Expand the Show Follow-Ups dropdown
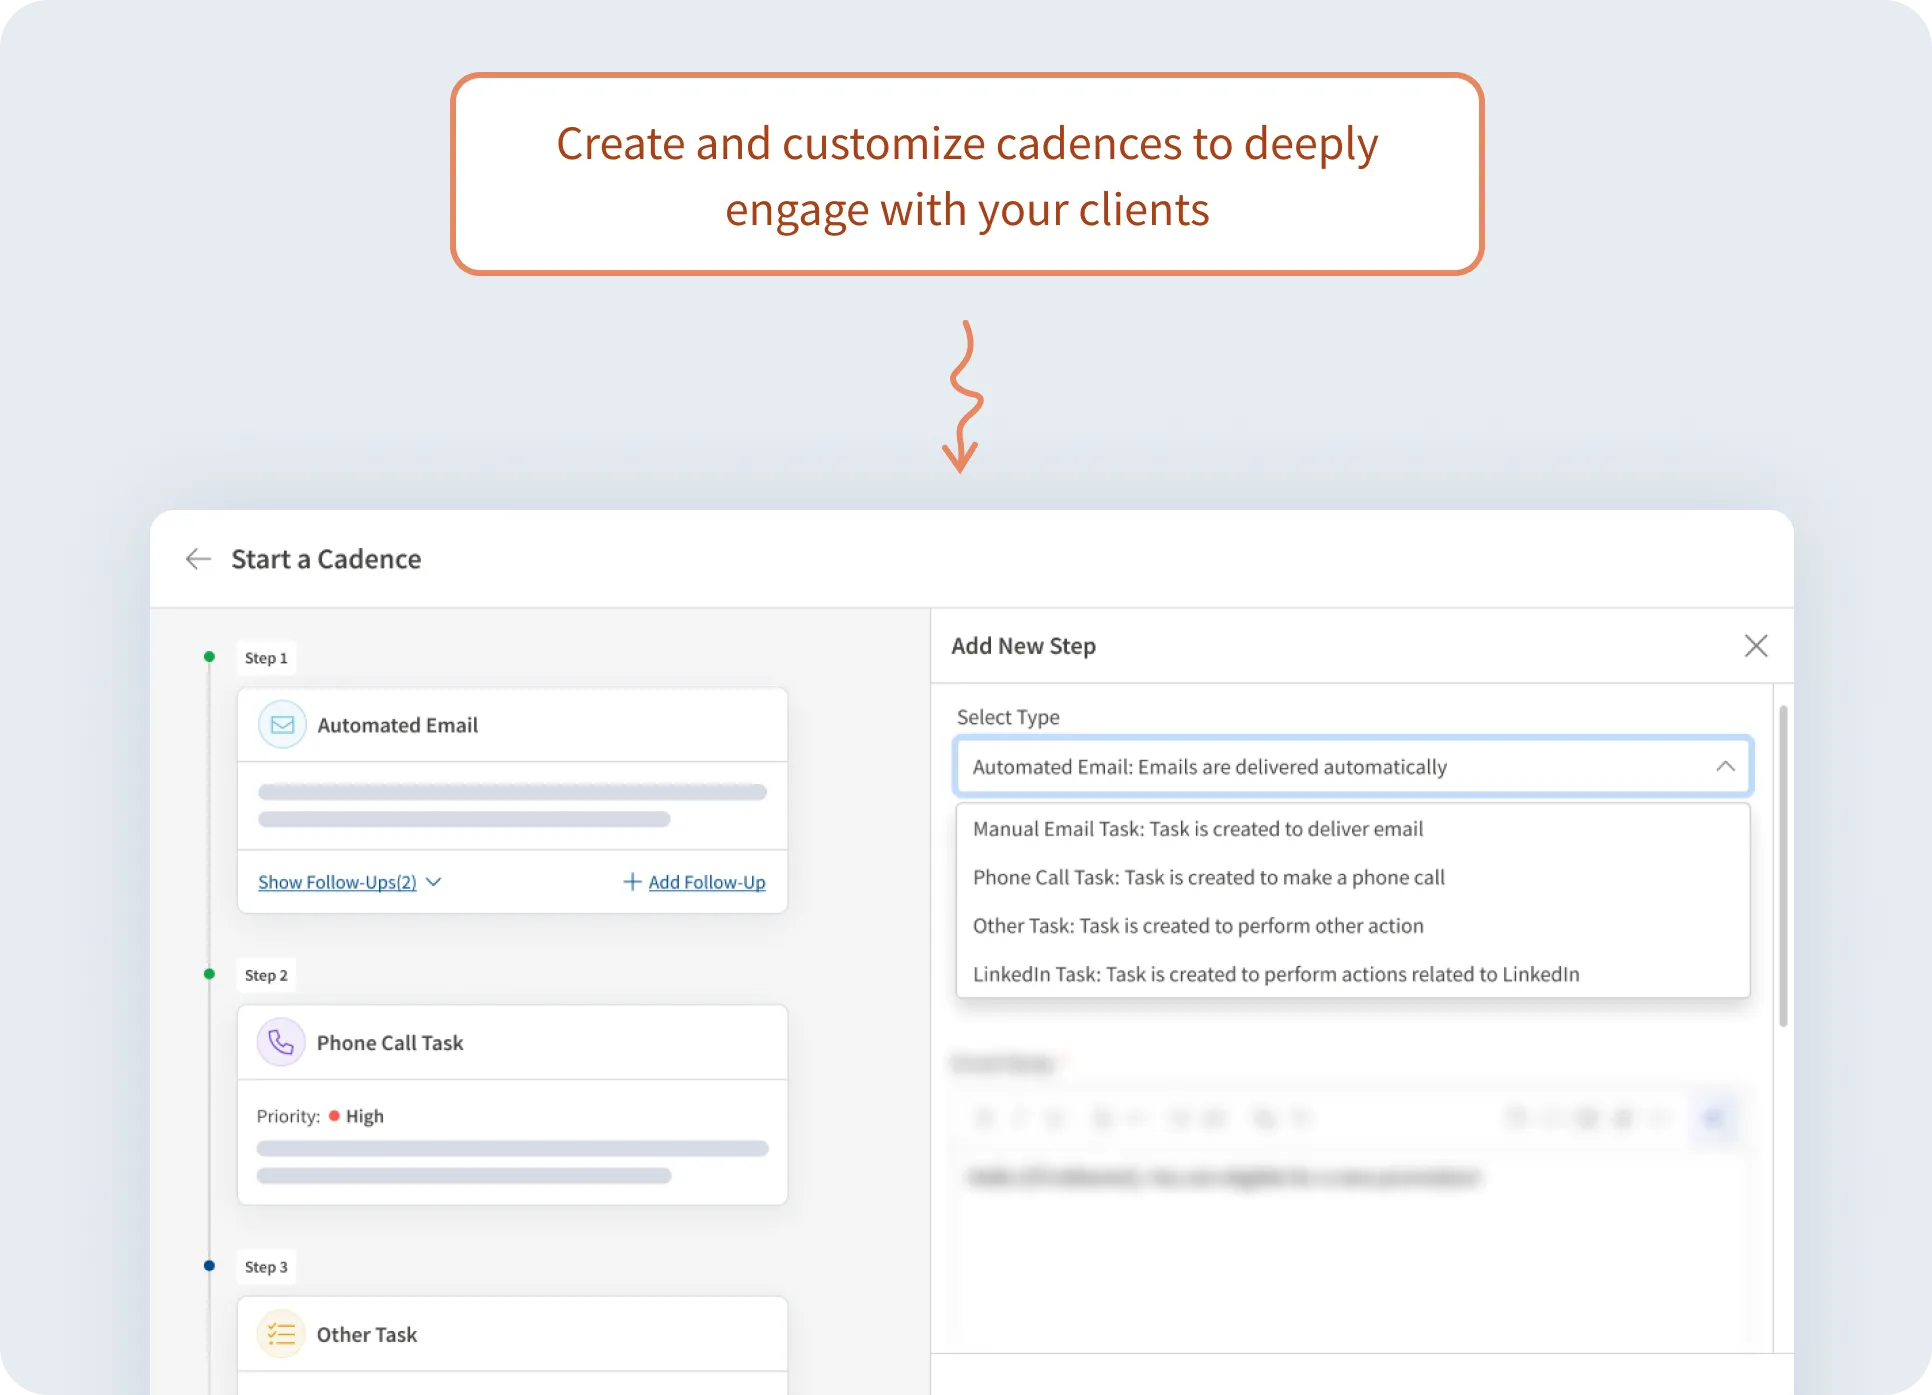Image resolution: width=1932 pixels, height=1395 pixels. tap(345, 882)
